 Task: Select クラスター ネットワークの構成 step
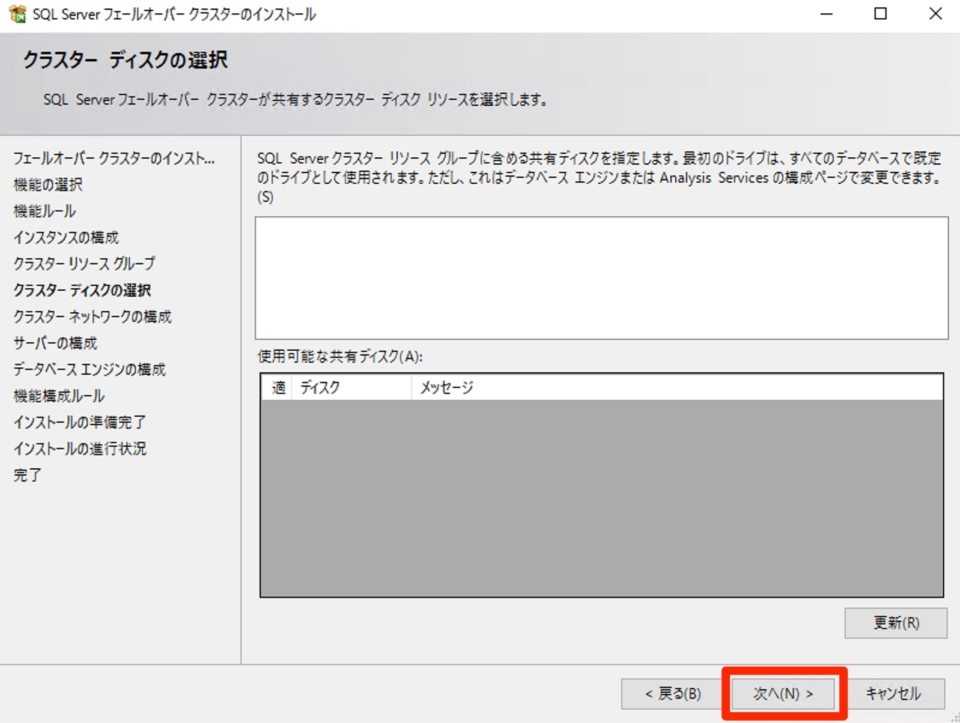[x=92, y=317]
